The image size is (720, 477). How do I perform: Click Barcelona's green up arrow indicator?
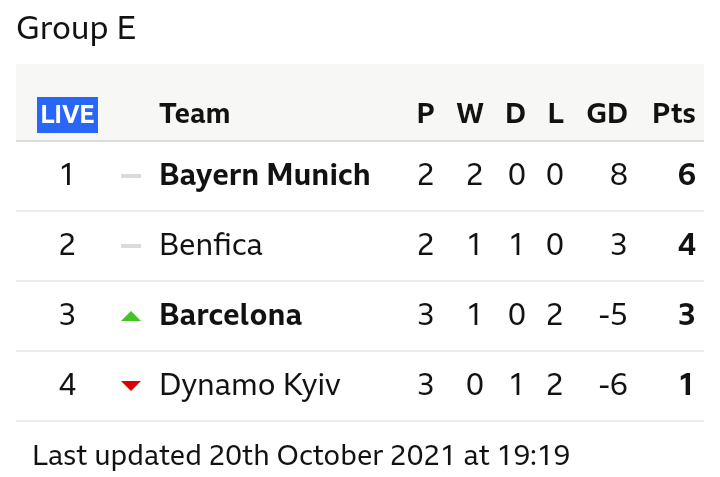131,316
